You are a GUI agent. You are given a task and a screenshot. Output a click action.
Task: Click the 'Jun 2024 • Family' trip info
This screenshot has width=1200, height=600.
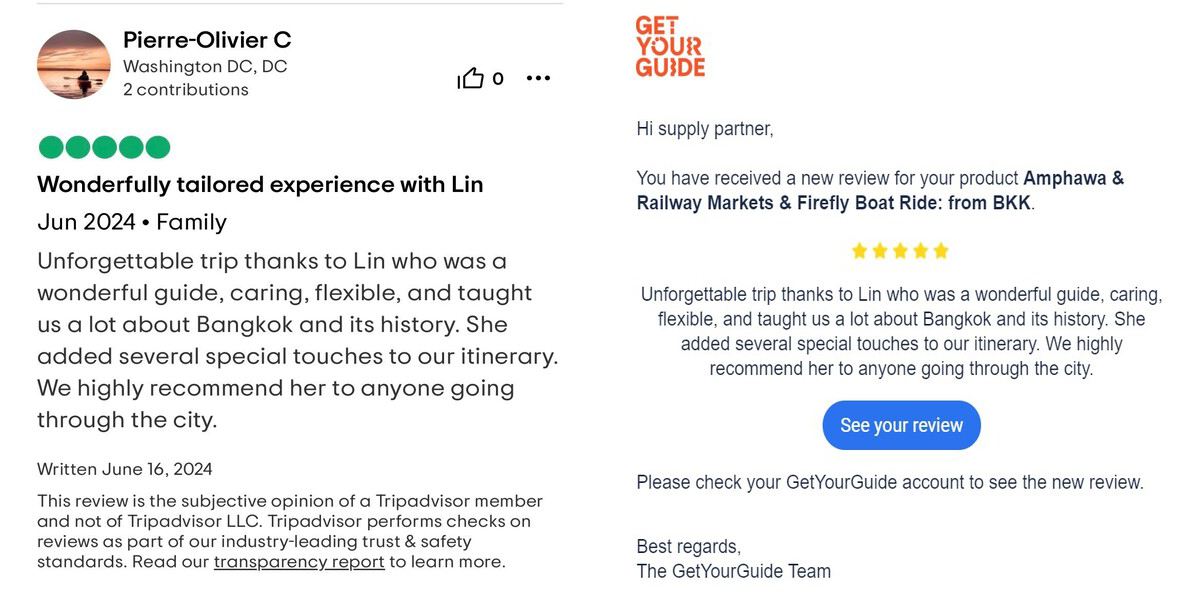point(132,222)
